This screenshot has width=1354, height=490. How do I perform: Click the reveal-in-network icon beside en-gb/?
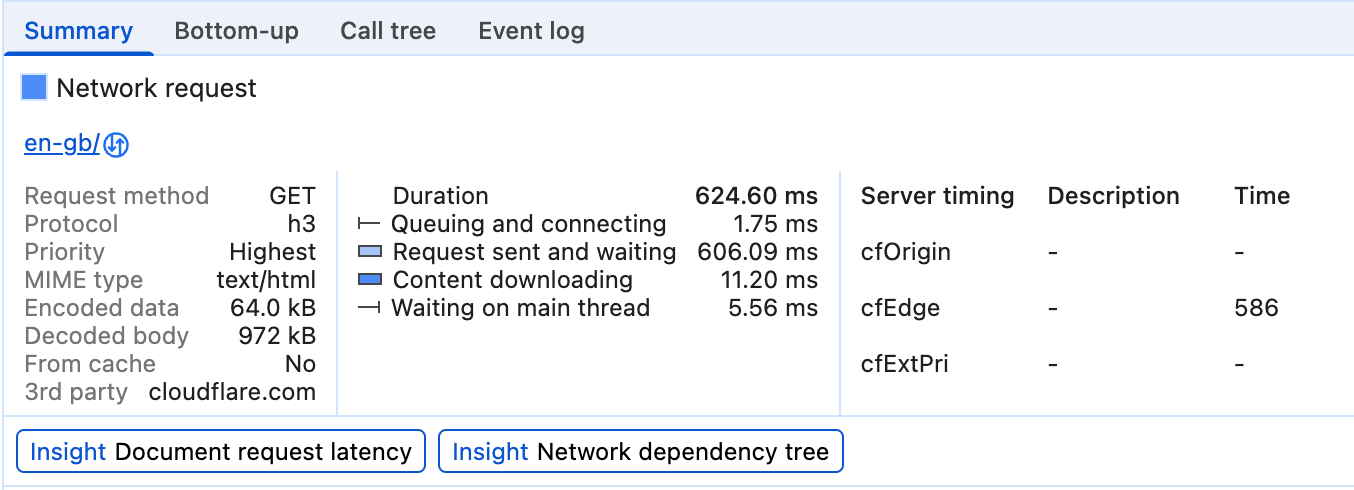coord(117,145)
